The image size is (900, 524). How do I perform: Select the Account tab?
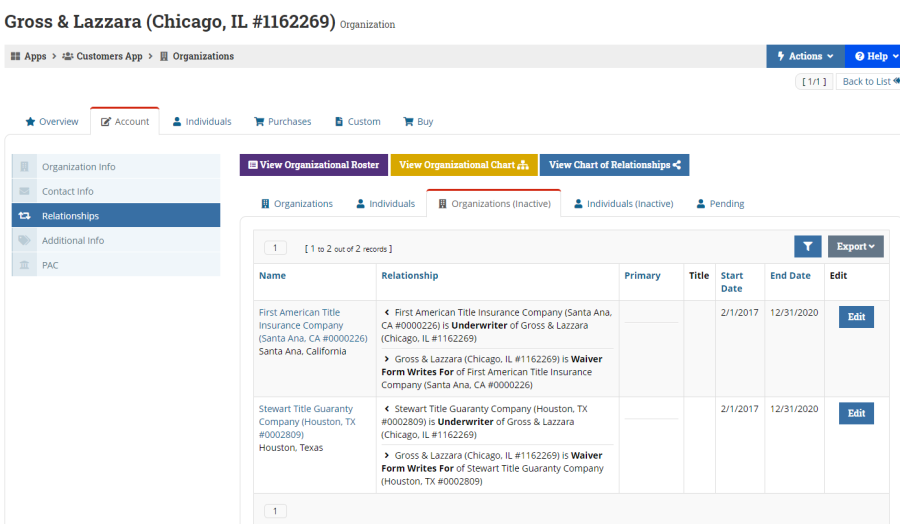tap(125, 122)
